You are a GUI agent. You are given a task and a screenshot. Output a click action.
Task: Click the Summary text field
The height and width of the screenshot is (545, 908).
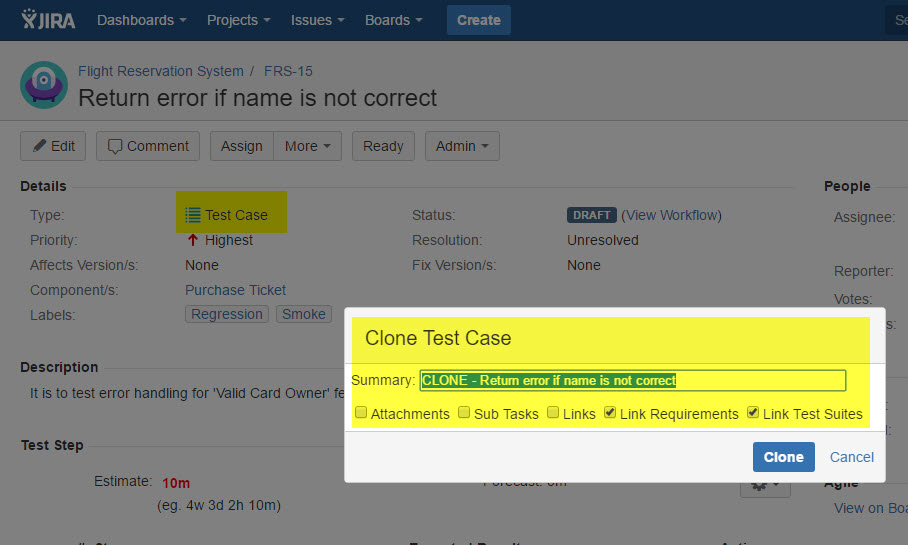pyautogui.click(x=632, y=380)
